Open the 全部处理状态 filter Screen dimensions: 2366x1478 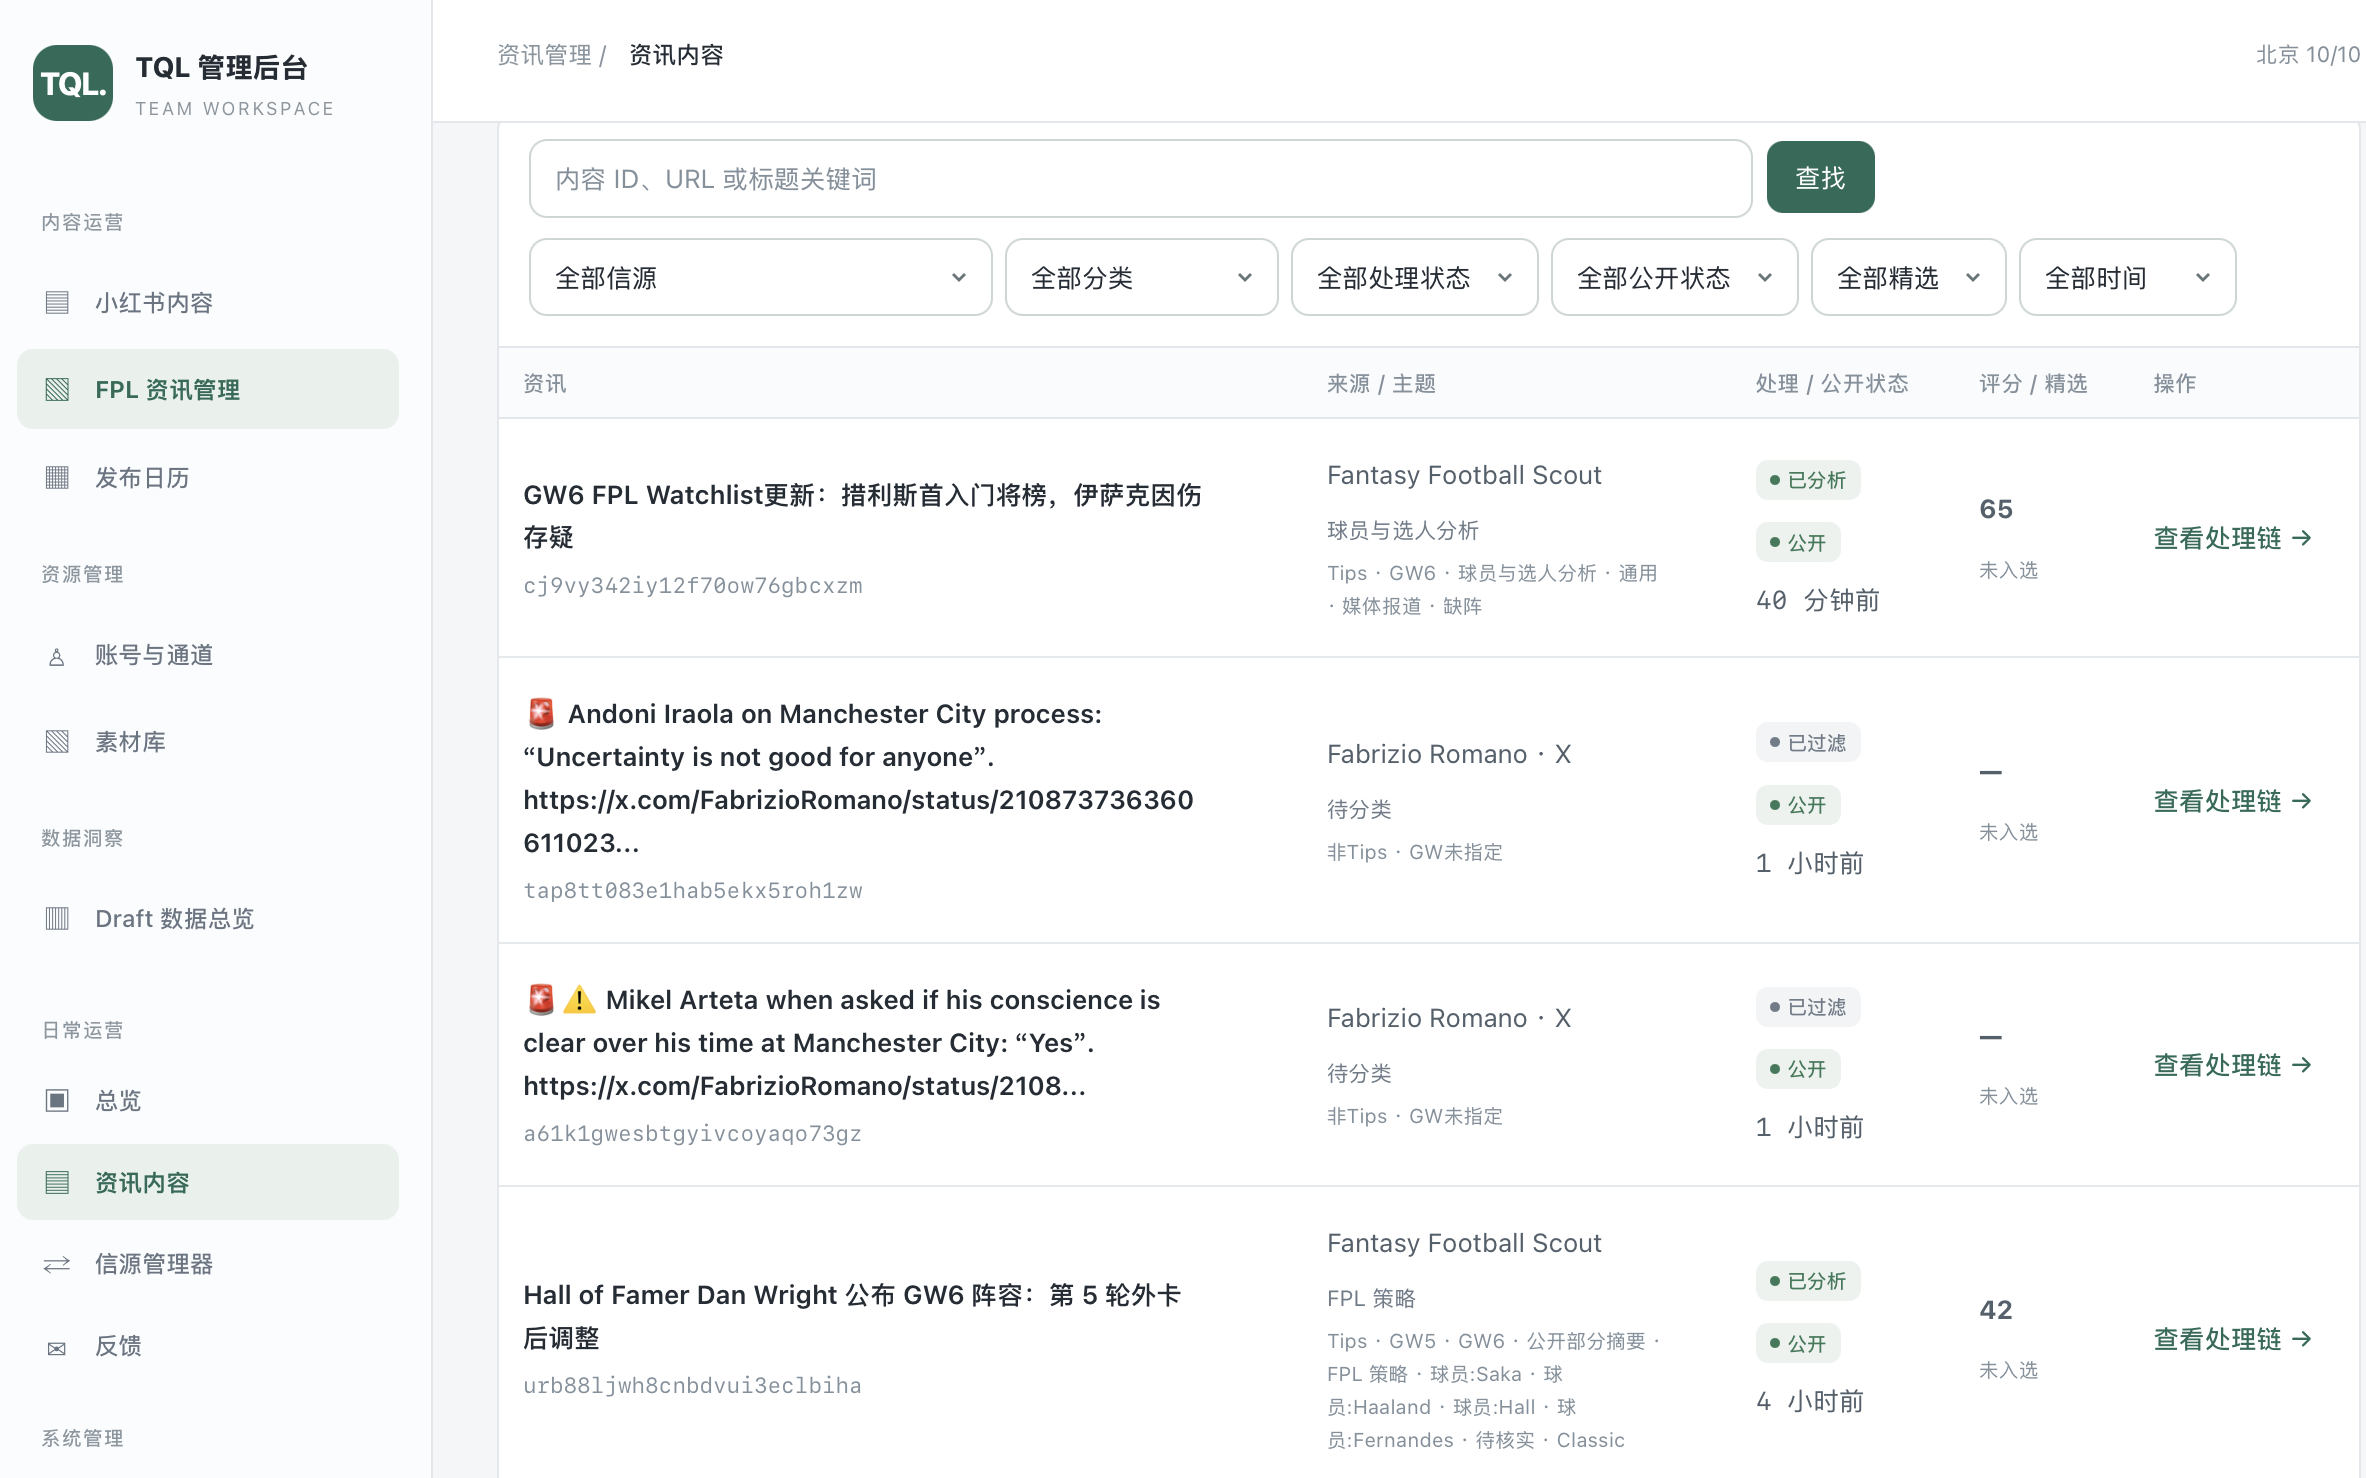point(1414,277)
